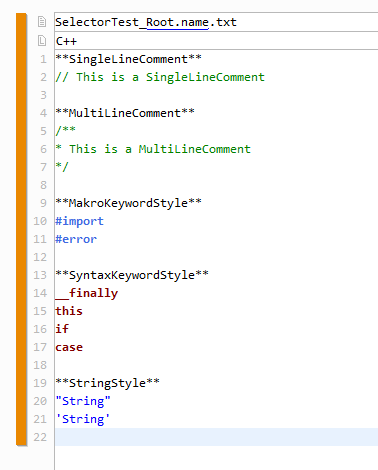Click the text **SyntaxKeywordStyle**
The height and width of the screenshot is (470, 378).
tap(132, 275)
